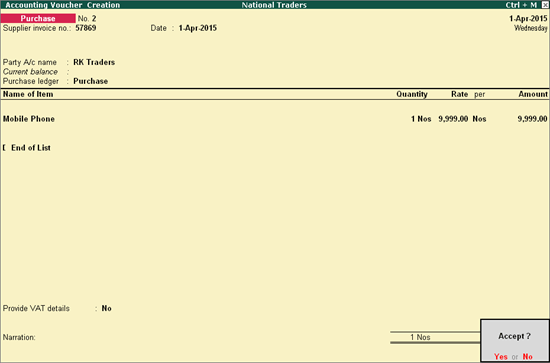Image resolution: width=550 pixels, height=363 pixels.
Task: Click the per unit Nos field
Action: [479, 119]
